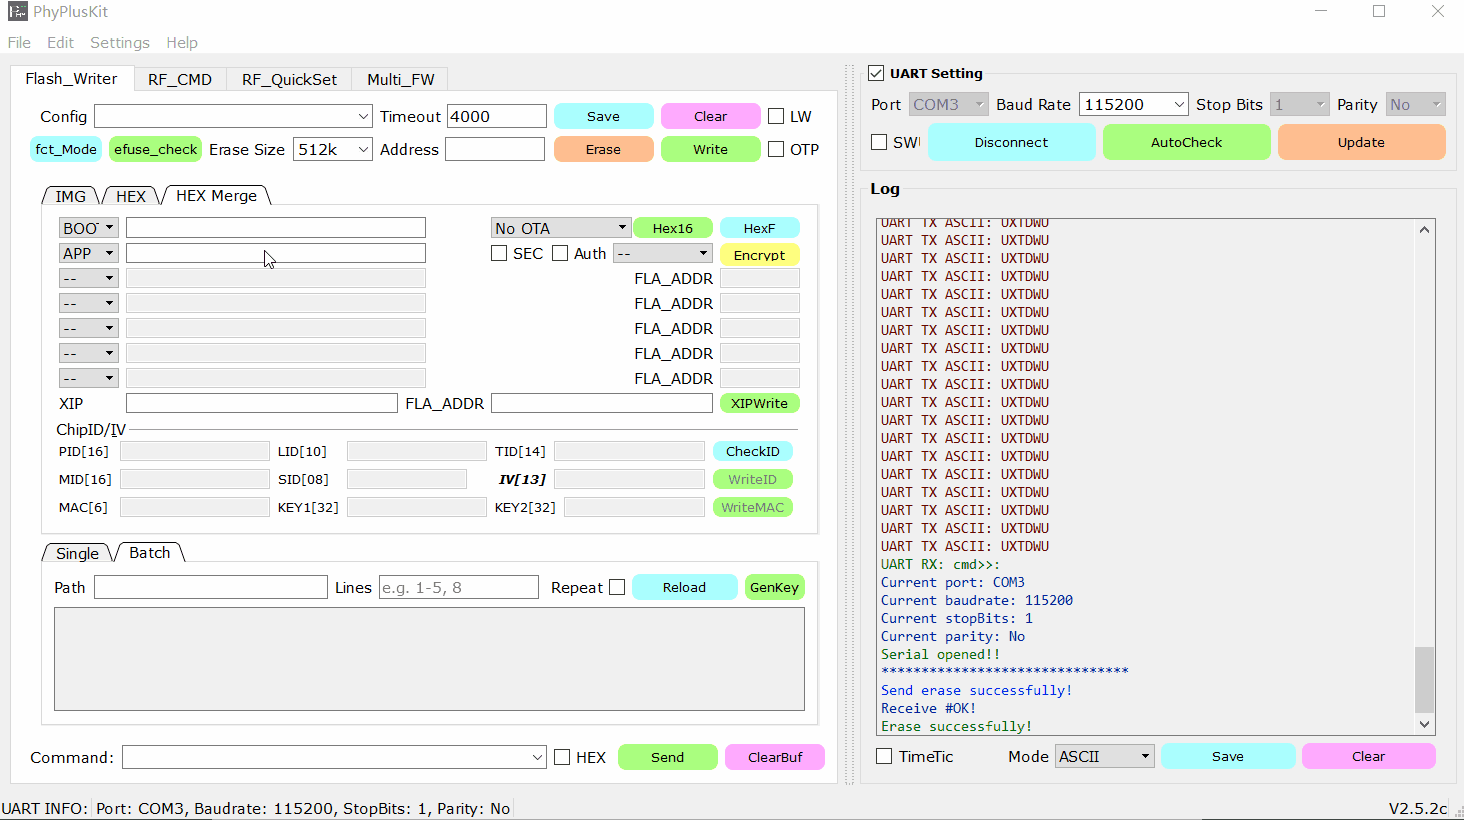Image resolution: width=1464 pixels, height=820 pixels.
Task: Click the Lines input field
Action: coord(459,587)
